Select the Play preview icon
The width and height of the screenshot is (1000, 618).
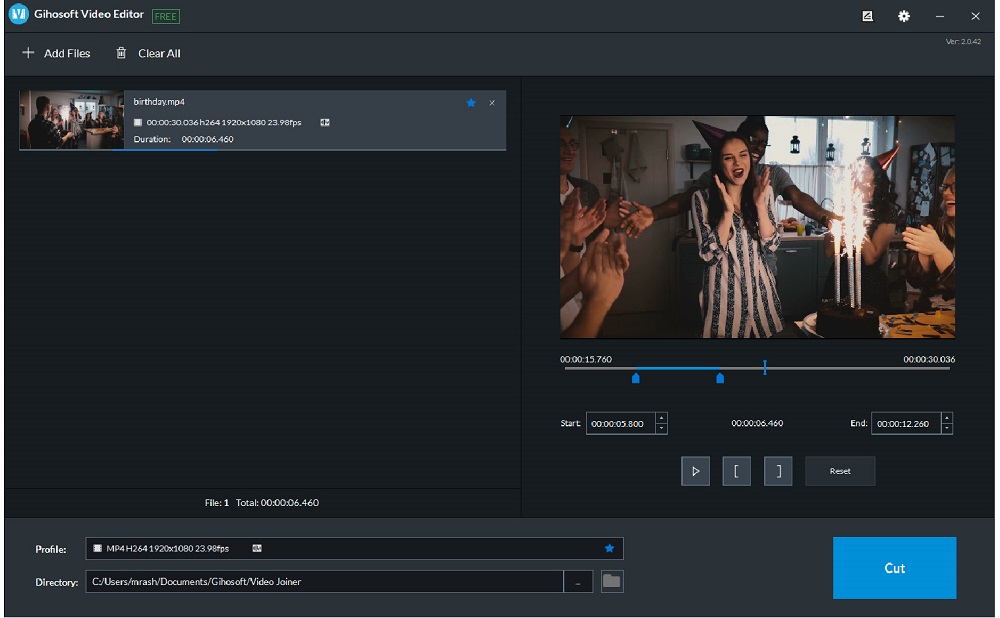(695, 470)
